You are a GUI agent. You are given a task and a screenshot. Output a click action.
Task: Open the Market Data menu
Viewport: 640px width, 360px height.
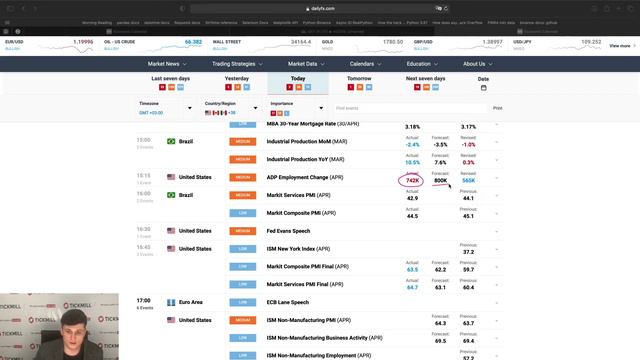[306, 64]
